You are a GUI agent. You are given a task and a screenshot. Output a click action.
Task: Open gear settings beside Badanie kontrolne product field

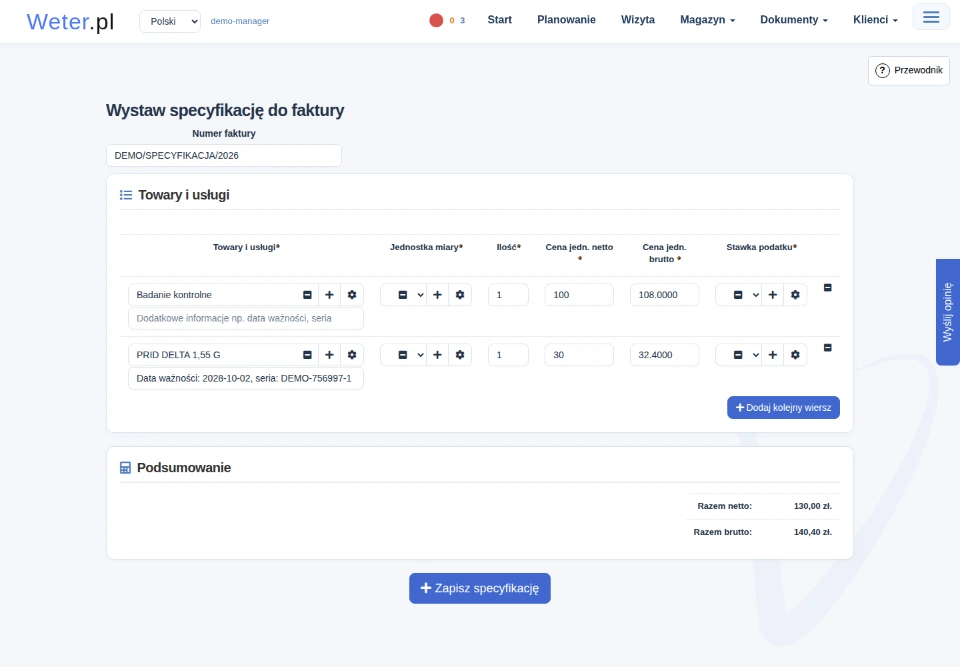(x=352, y=295)
